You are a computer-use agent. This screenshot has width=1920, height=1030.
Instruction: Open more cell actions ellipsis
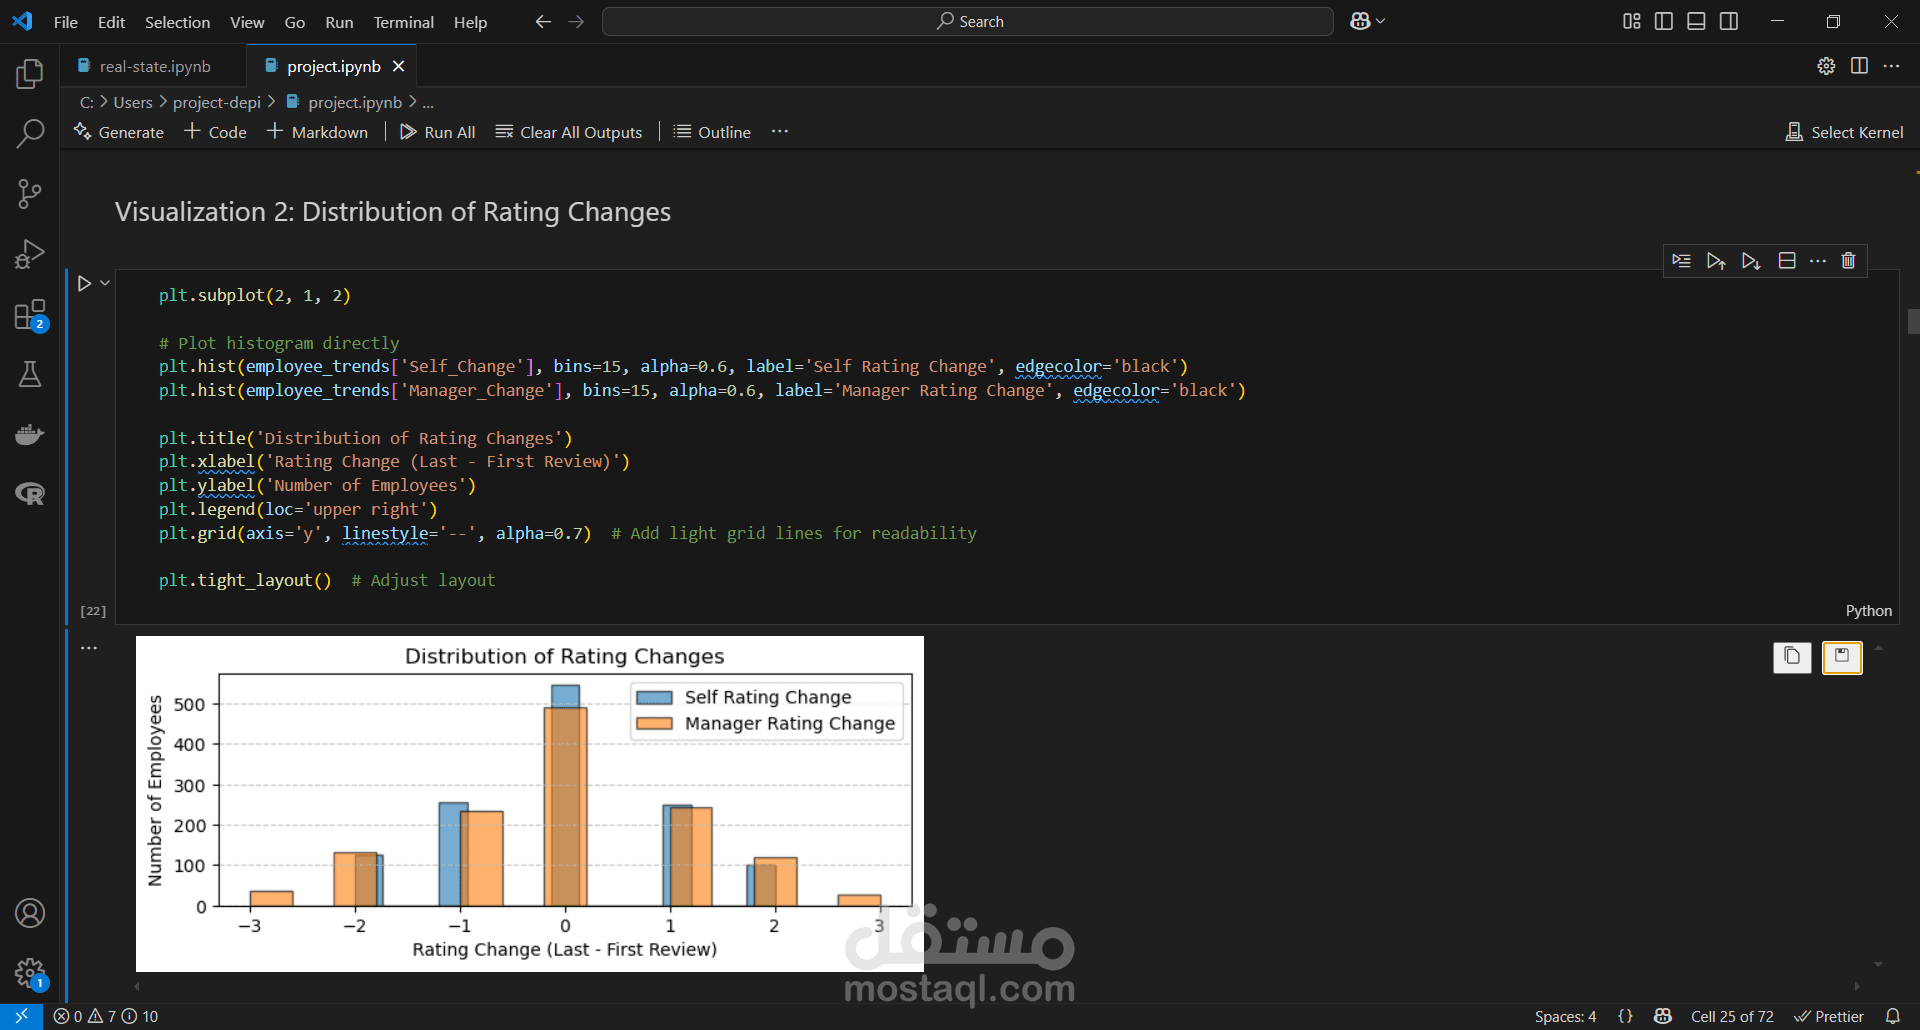point(1818,261)
